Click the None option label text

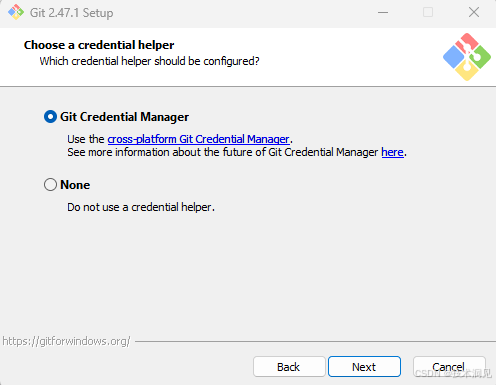pos(75,185)
